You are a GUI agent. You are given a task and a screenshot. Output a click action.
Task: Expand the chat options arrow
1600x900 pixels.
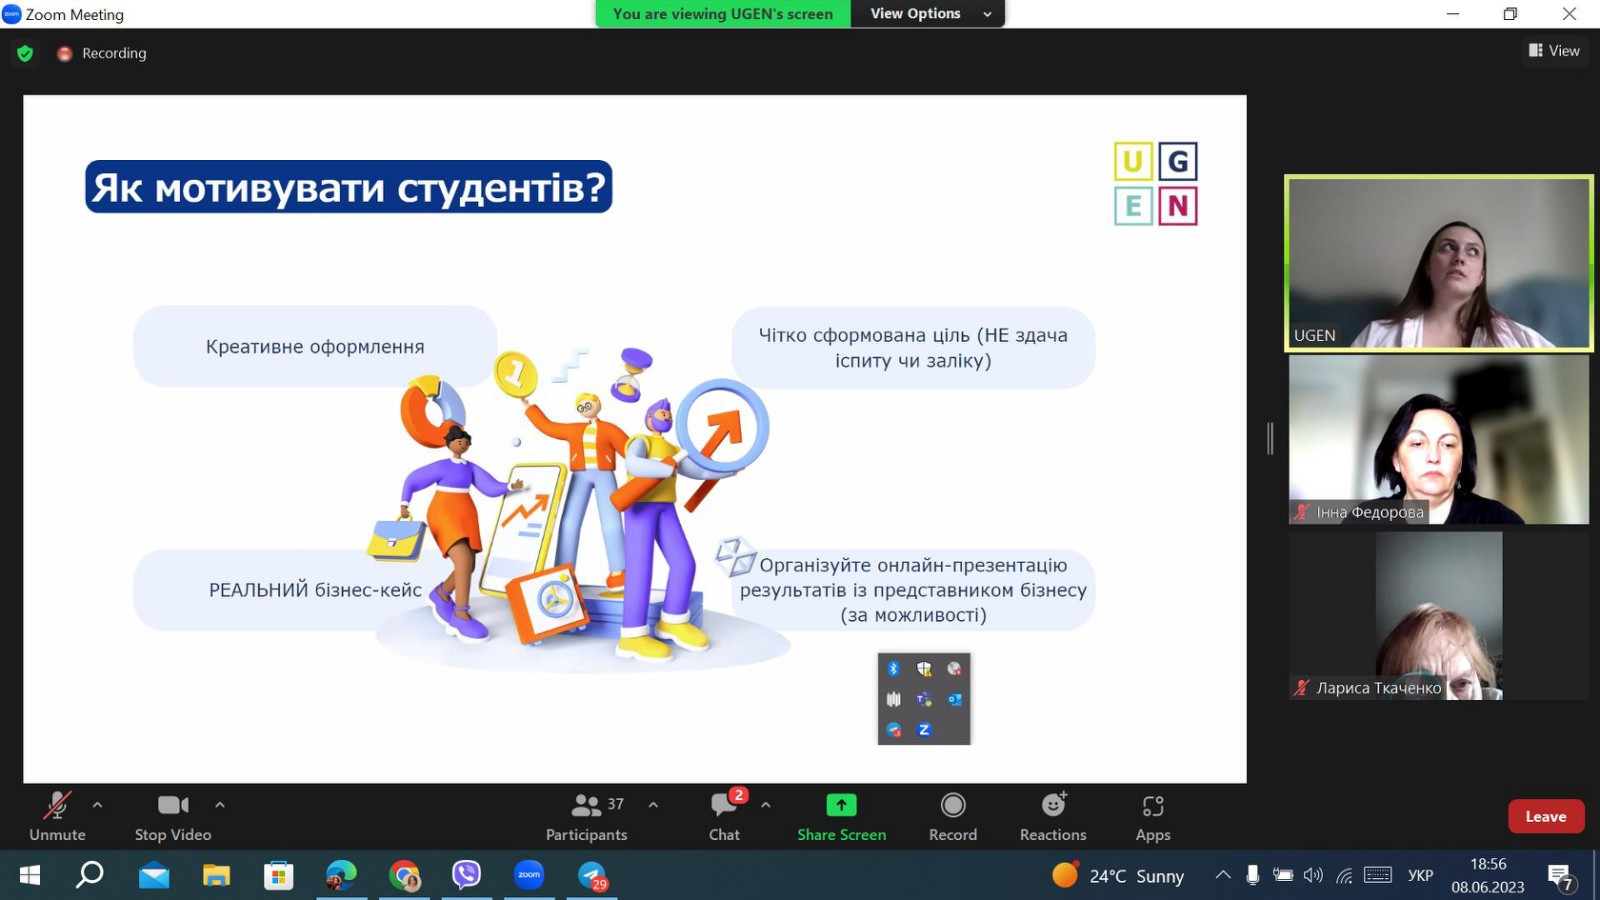766,804
